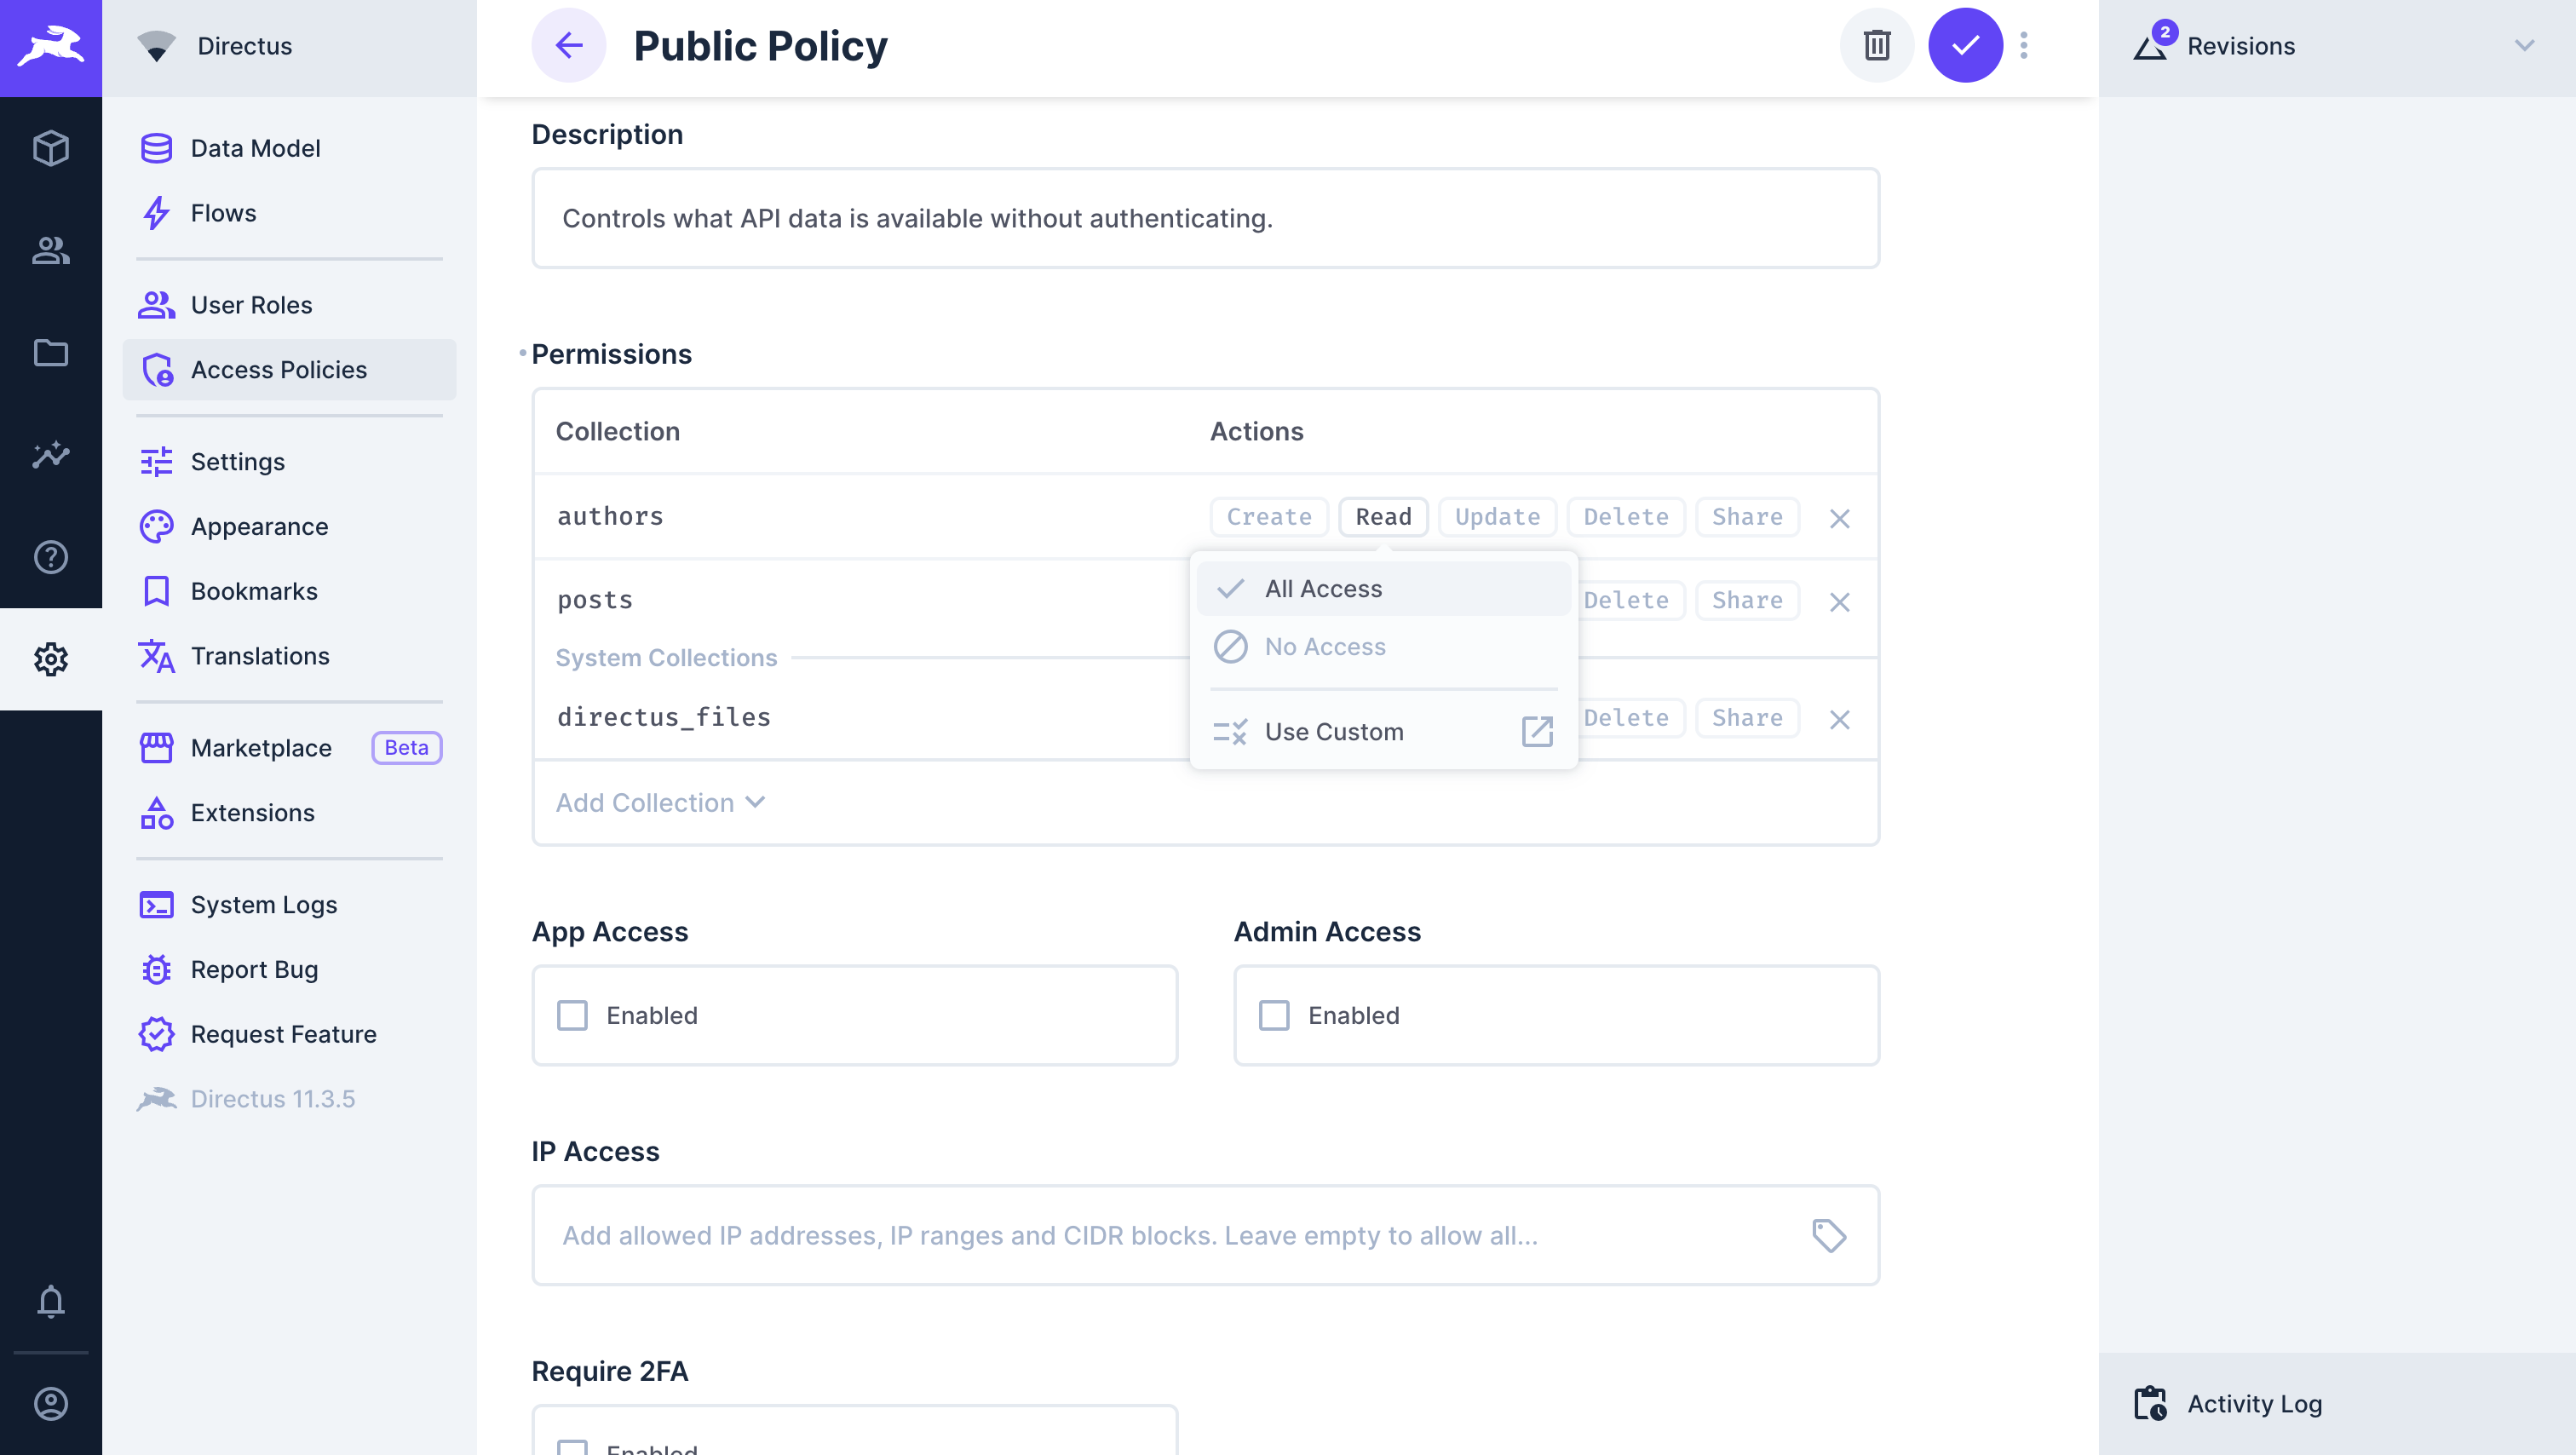Enable the App Access checkbox
This screenshot has height=1455, width=2576.
[x=572, y=1015]
